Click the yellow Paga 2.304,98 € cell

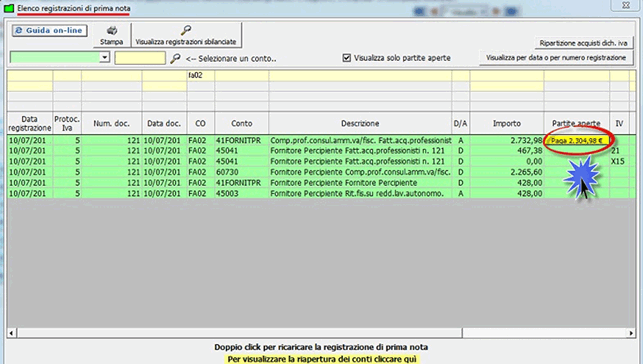[577, 141]
